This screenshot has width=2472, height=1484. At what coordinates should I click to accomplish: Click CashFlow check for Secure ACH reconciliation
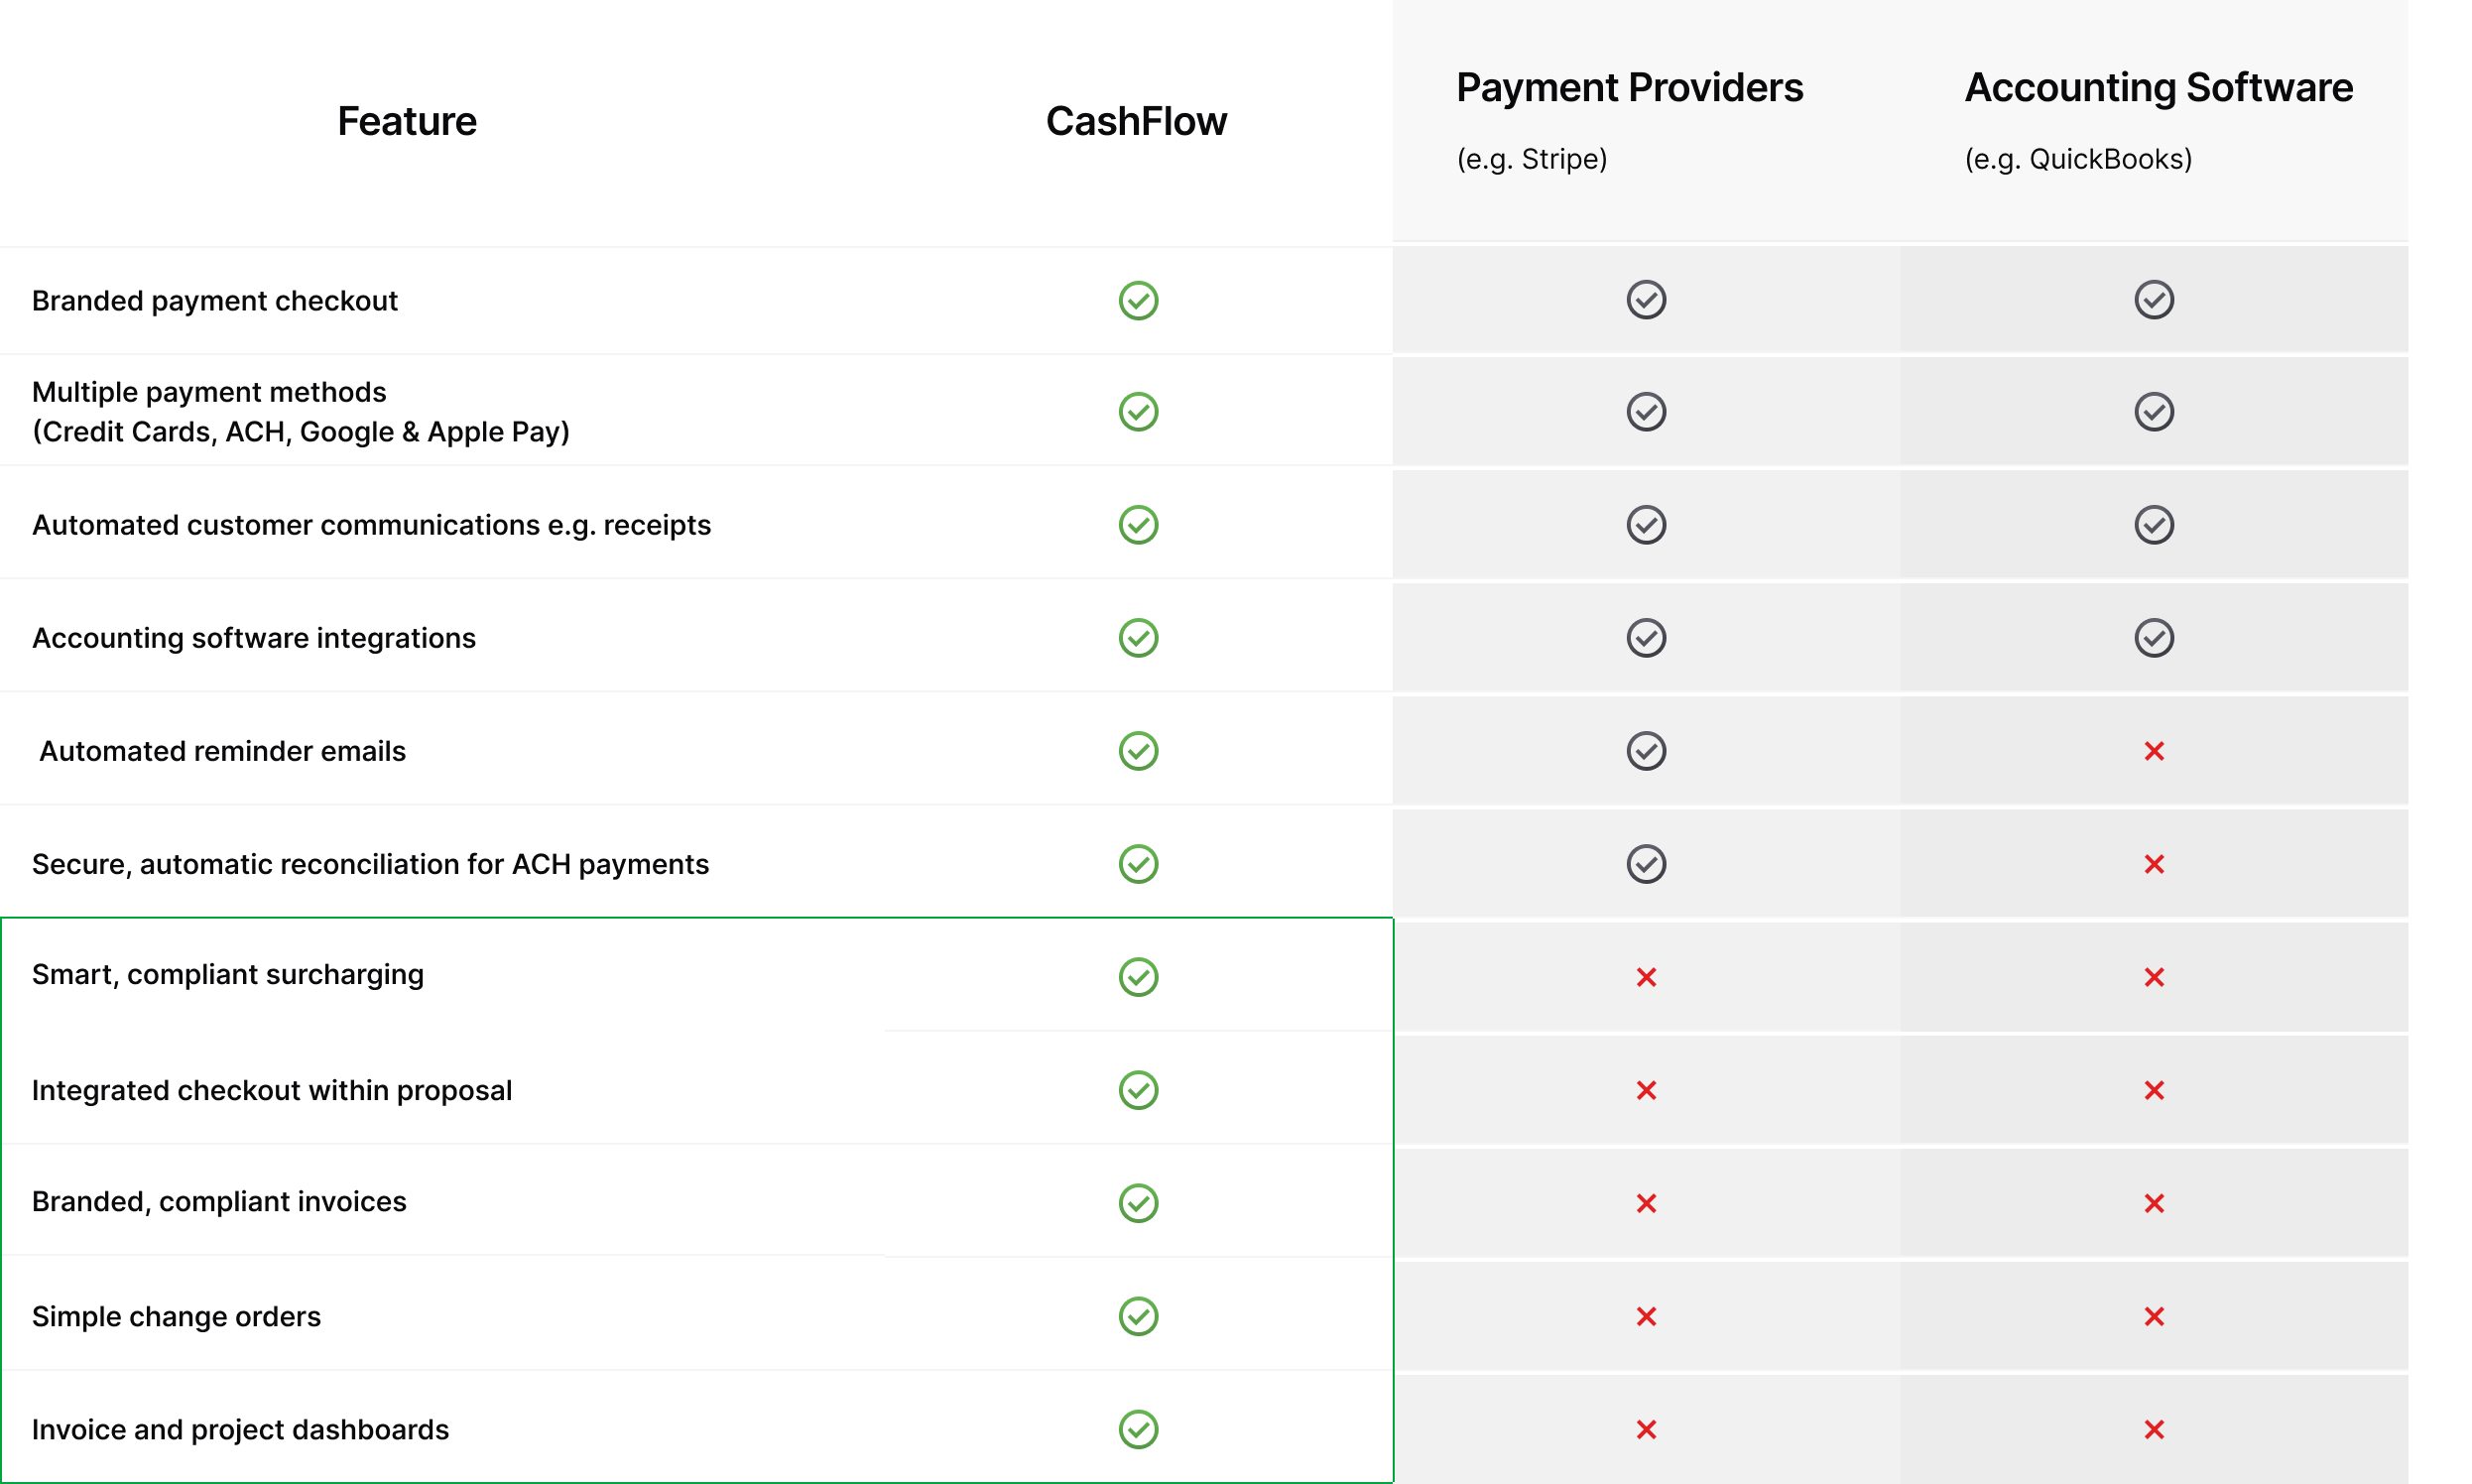point(1138,864)
